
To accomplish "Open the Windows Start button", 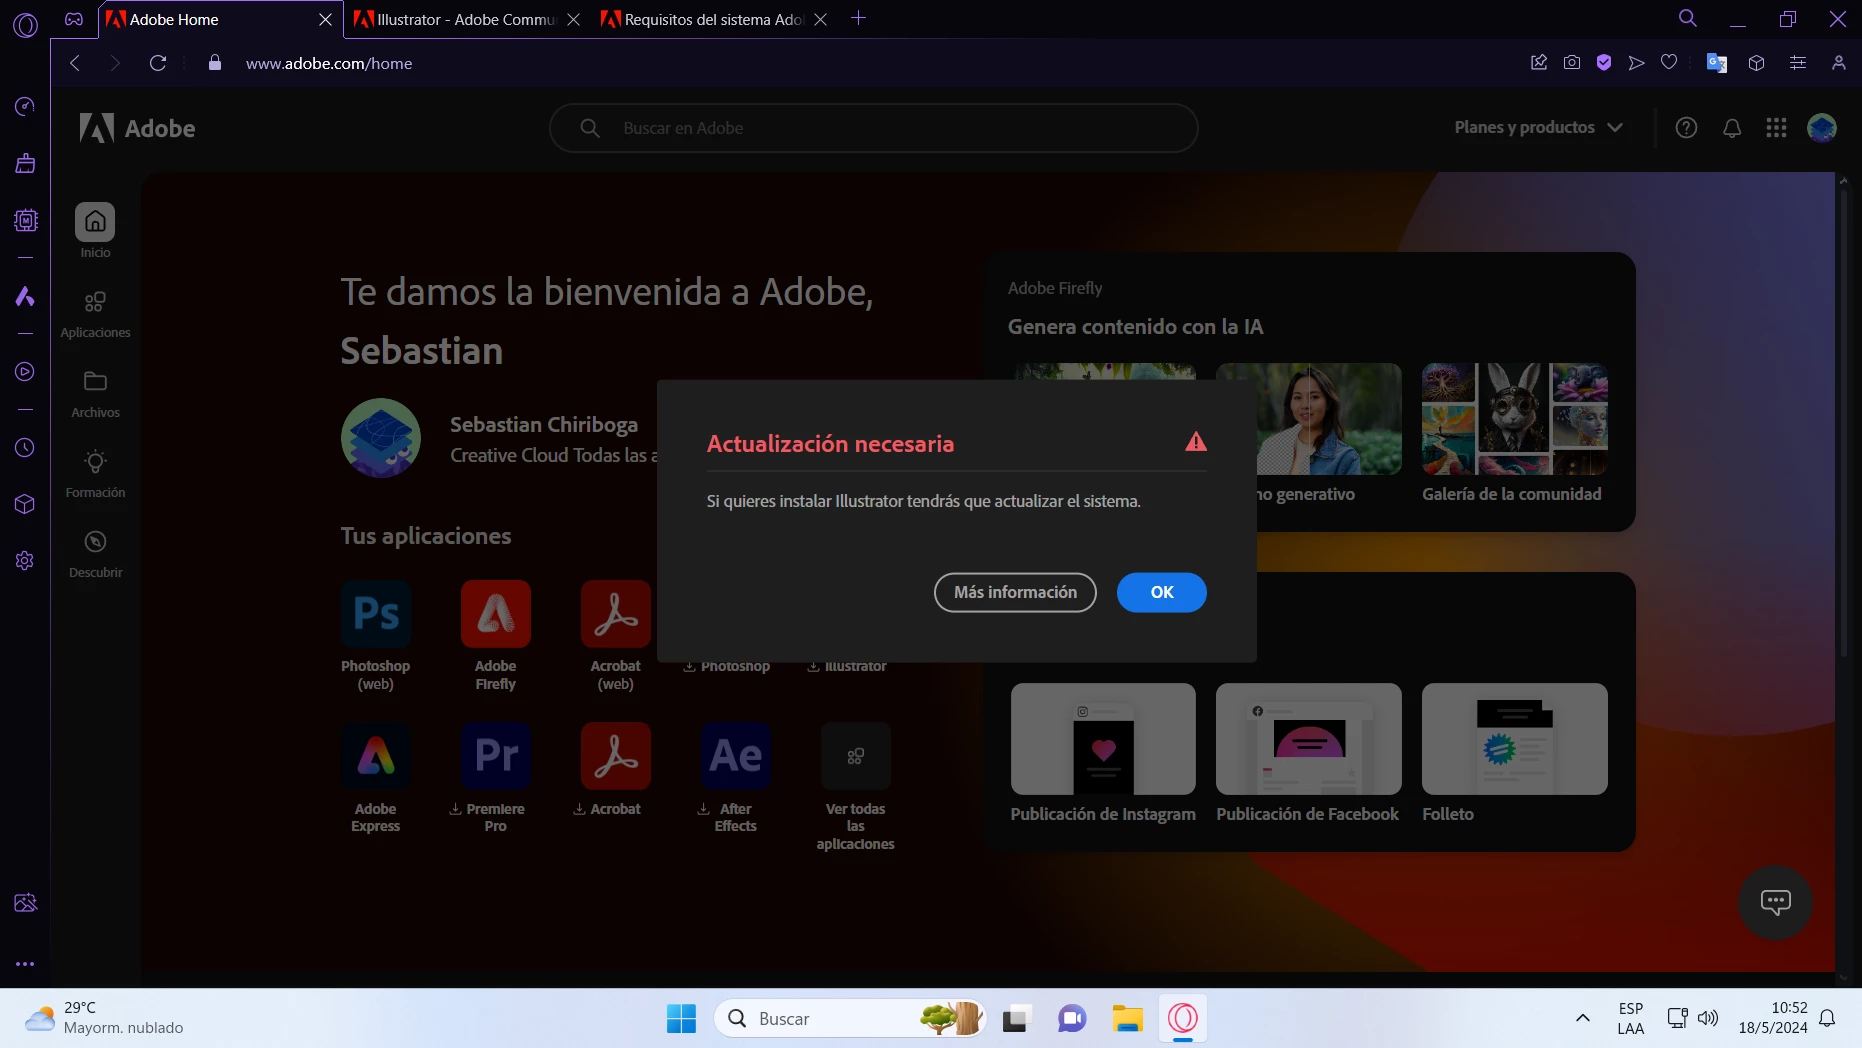I will 681,1018.
